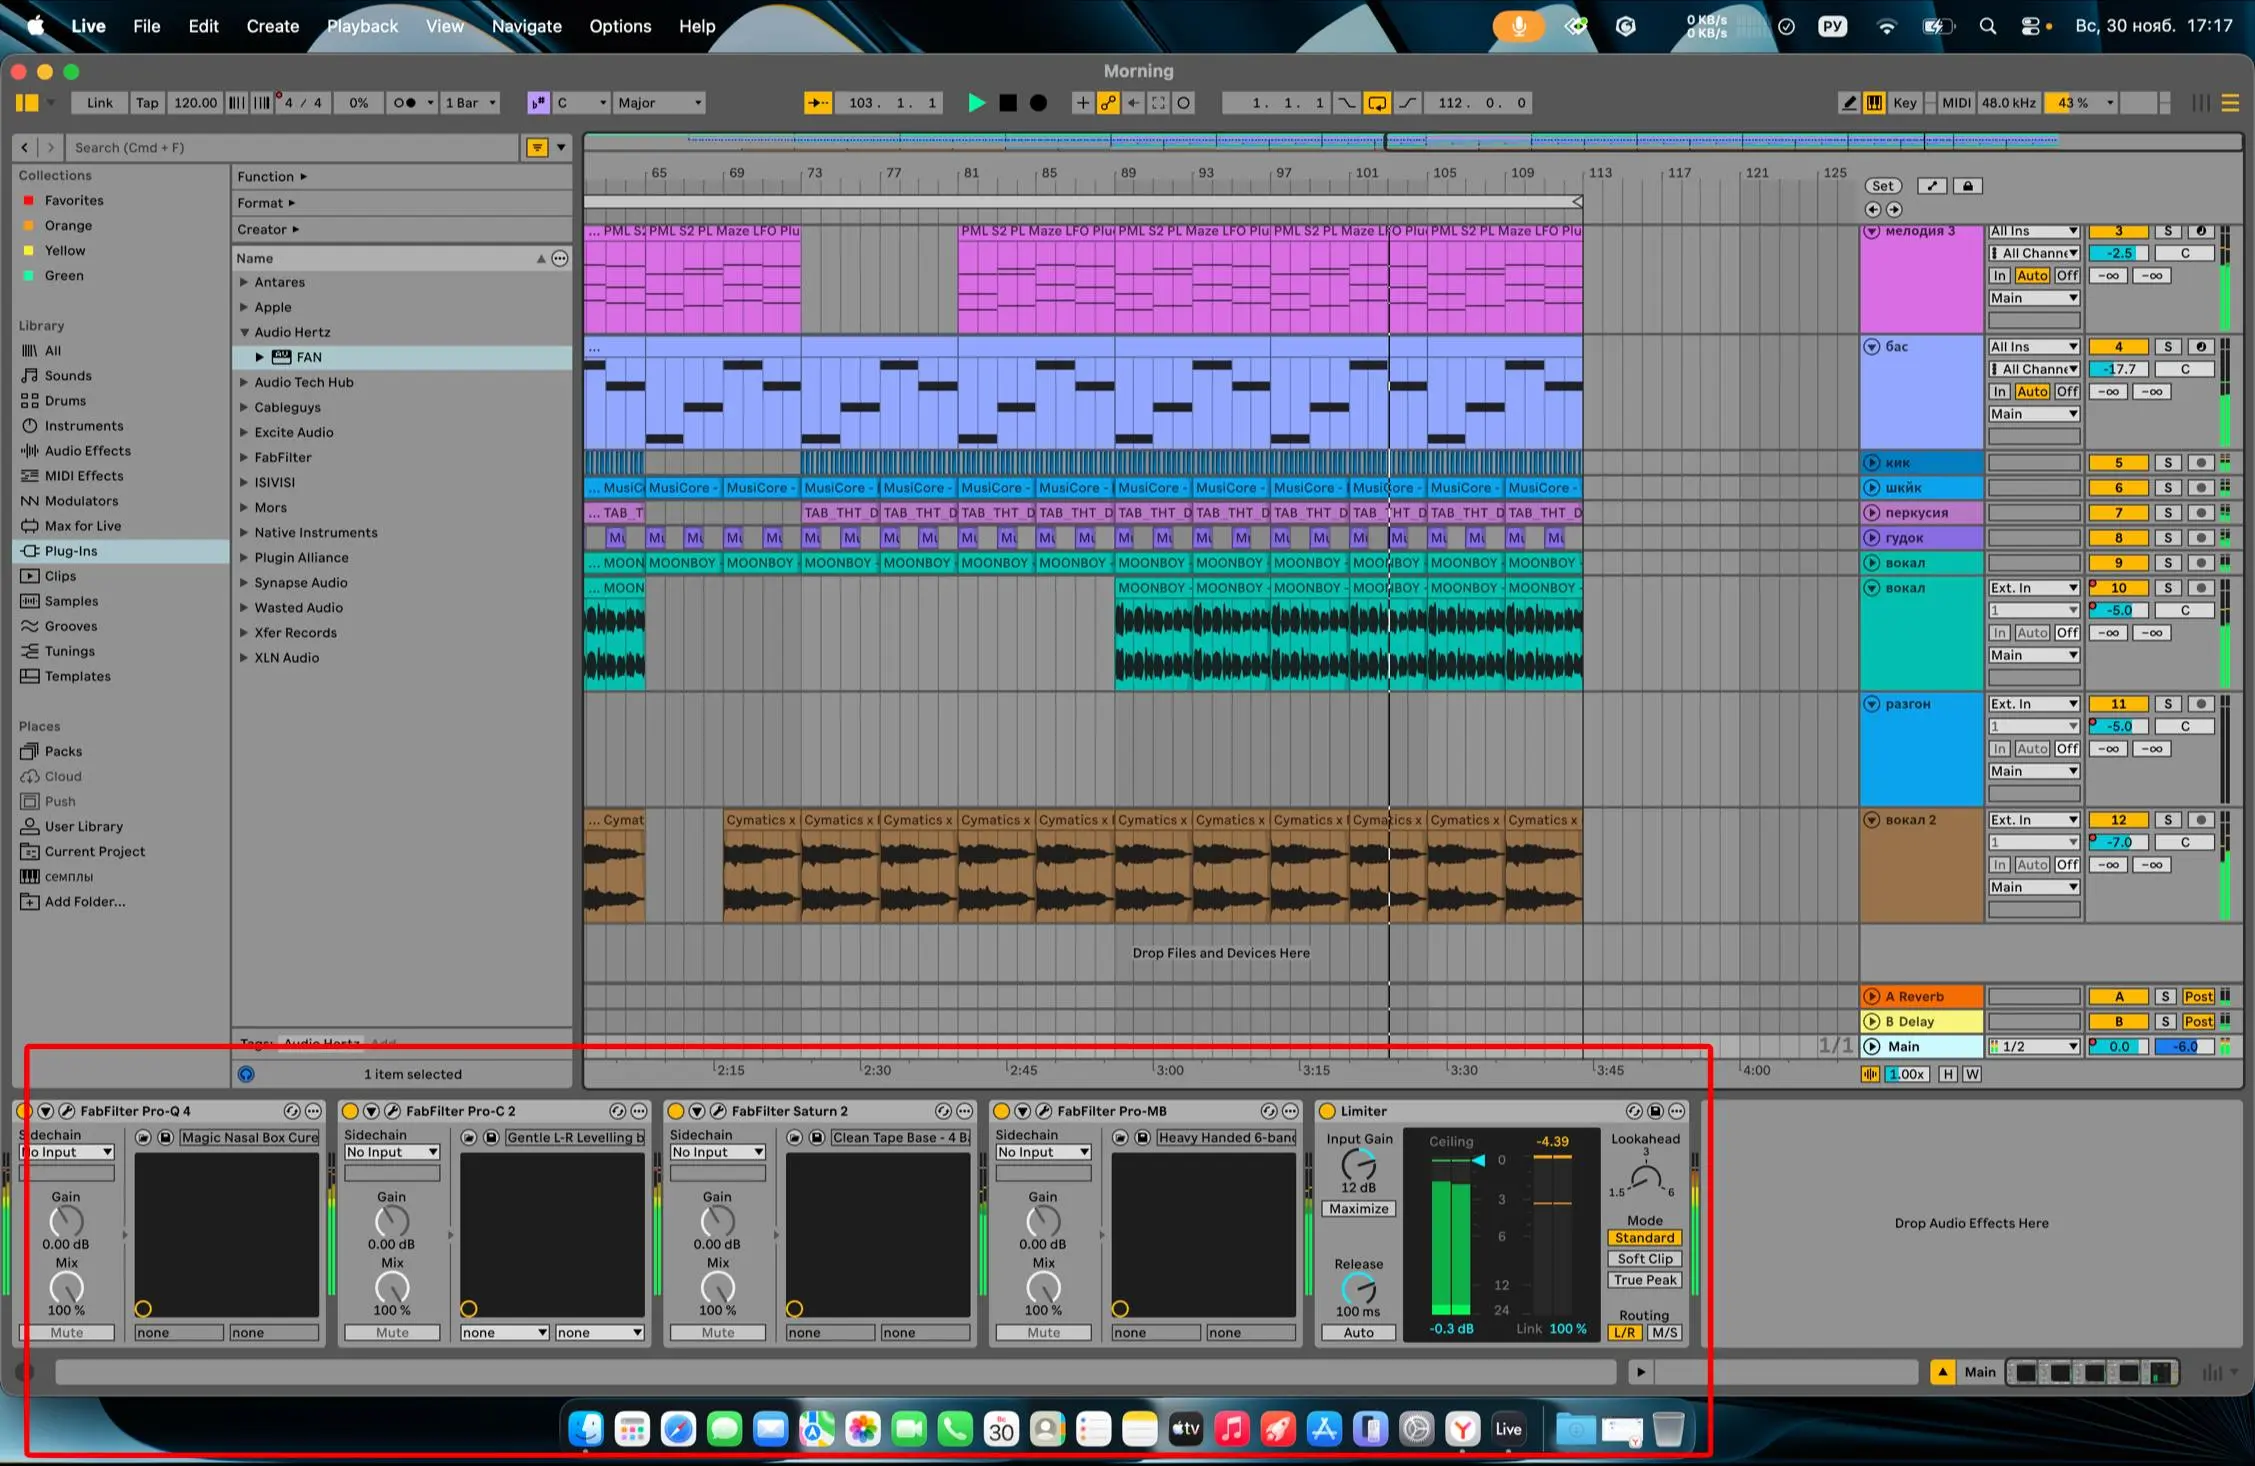Stop playback with the square Stop button
The image size is (2255, 1466).
pos(1008,103)
